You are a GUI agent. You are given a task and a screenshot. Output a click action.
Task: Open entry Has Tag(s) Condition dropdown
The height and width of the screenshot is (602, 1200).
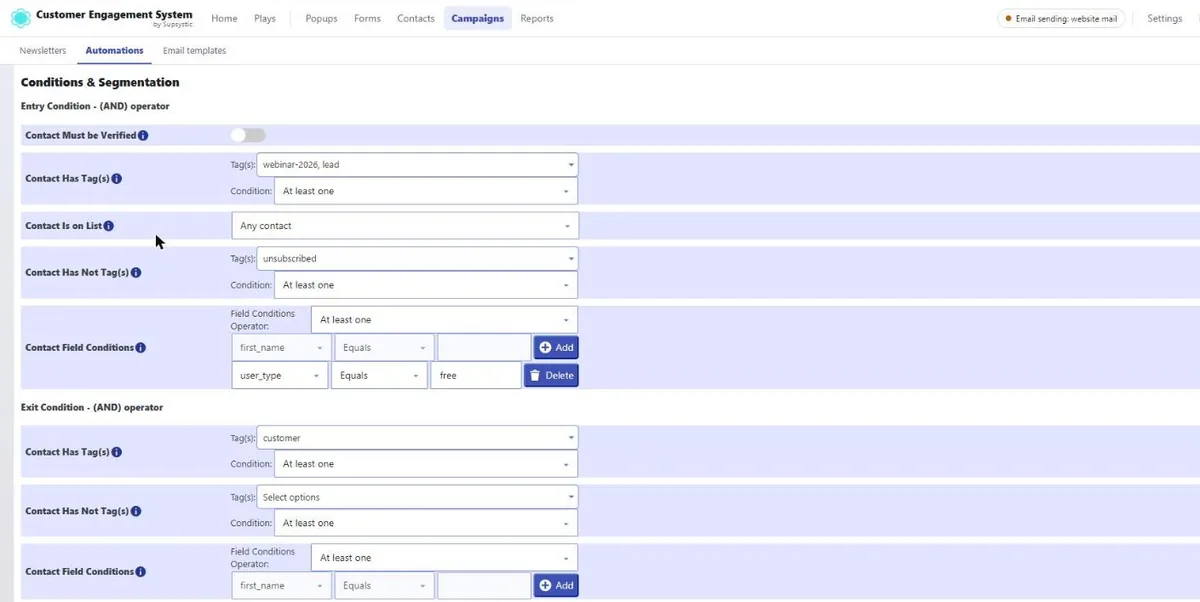(x=426, y=191)
